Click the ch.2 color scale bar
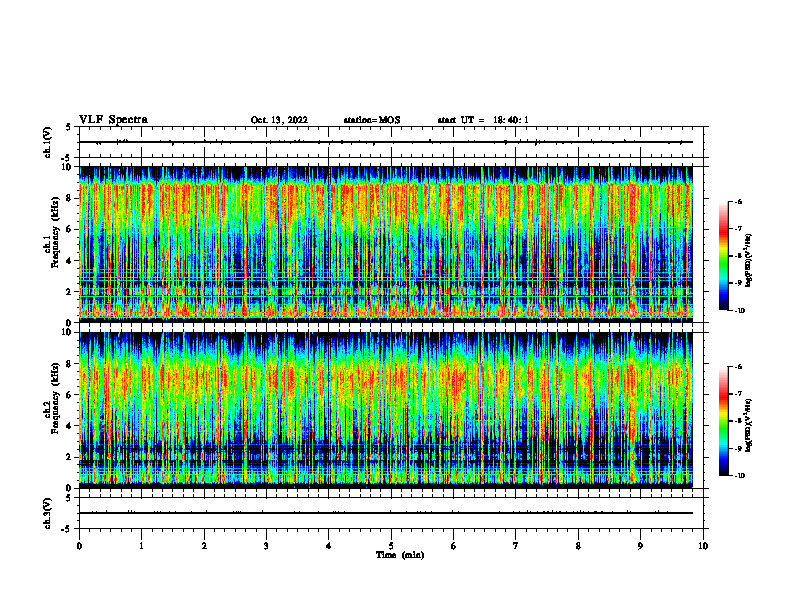This screenshot has height=612, width=792. point(724,421)
